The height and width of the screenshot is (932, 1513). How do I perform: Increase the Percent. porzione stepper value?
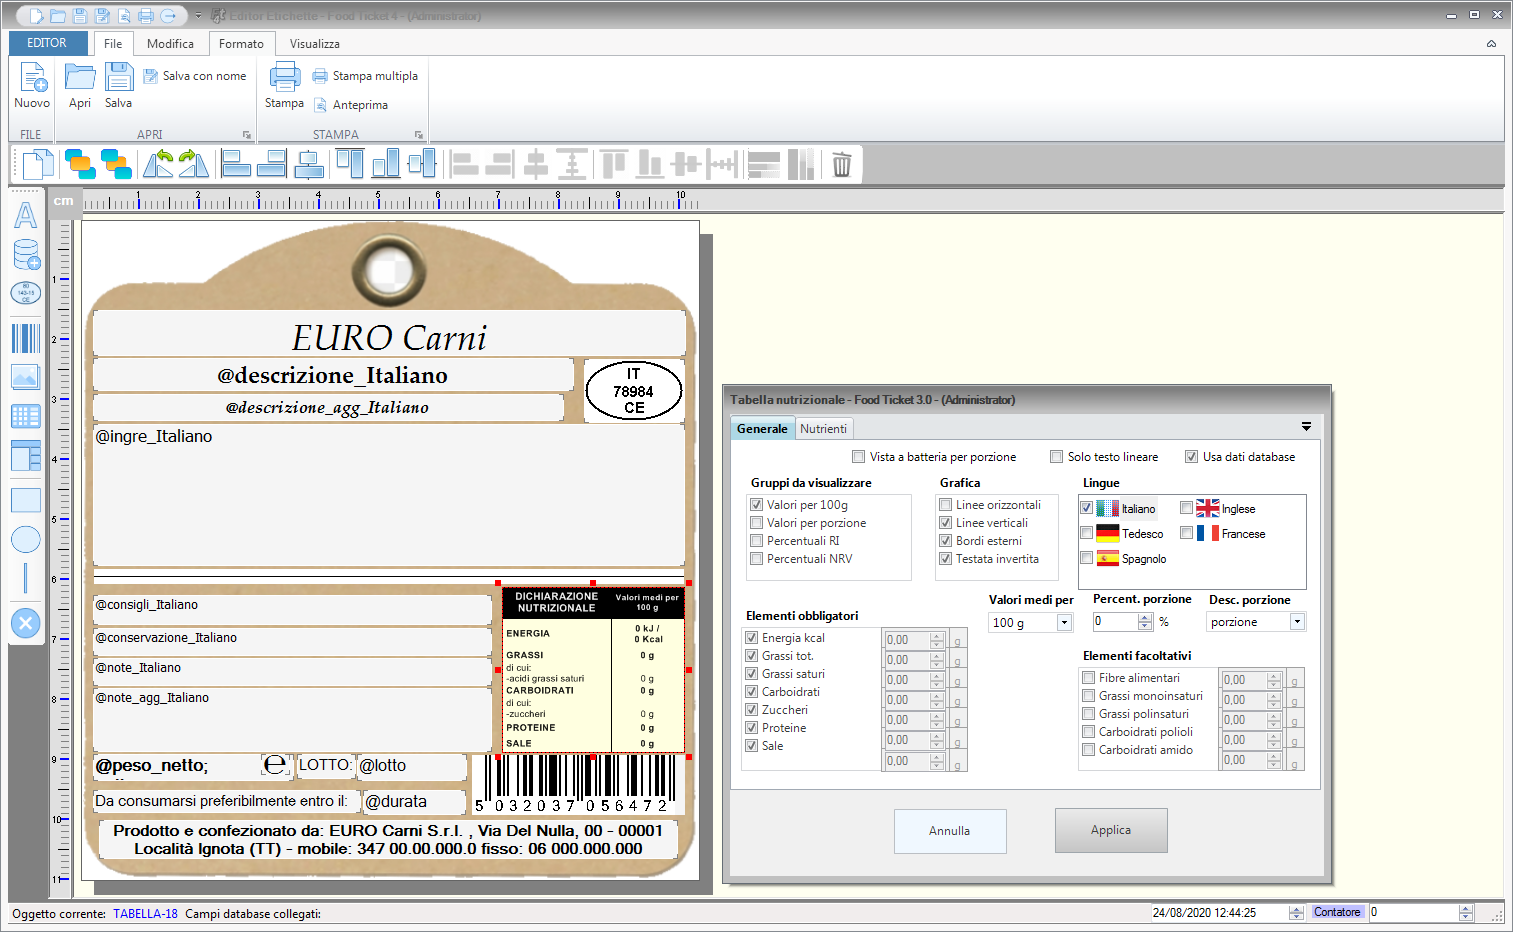(1146, 617)
